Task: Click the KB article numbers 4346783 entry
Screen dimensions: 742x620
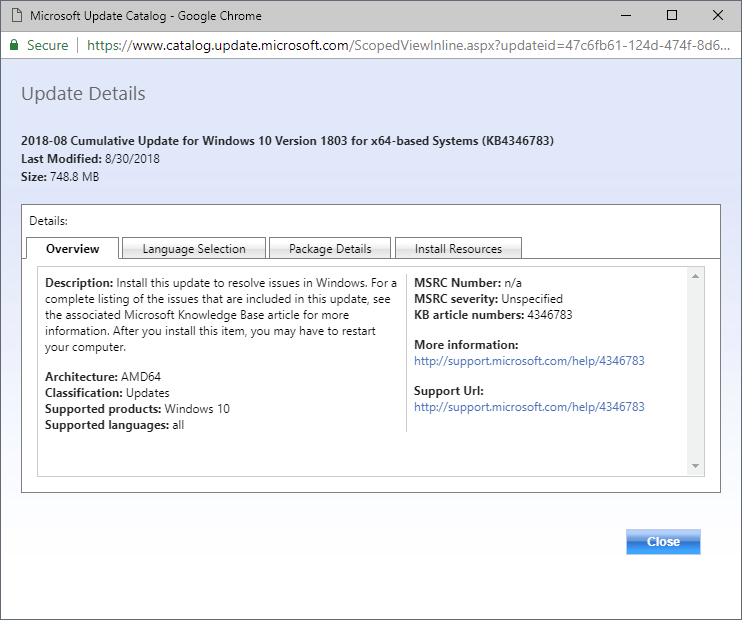Action: click(x=493, y=315)
